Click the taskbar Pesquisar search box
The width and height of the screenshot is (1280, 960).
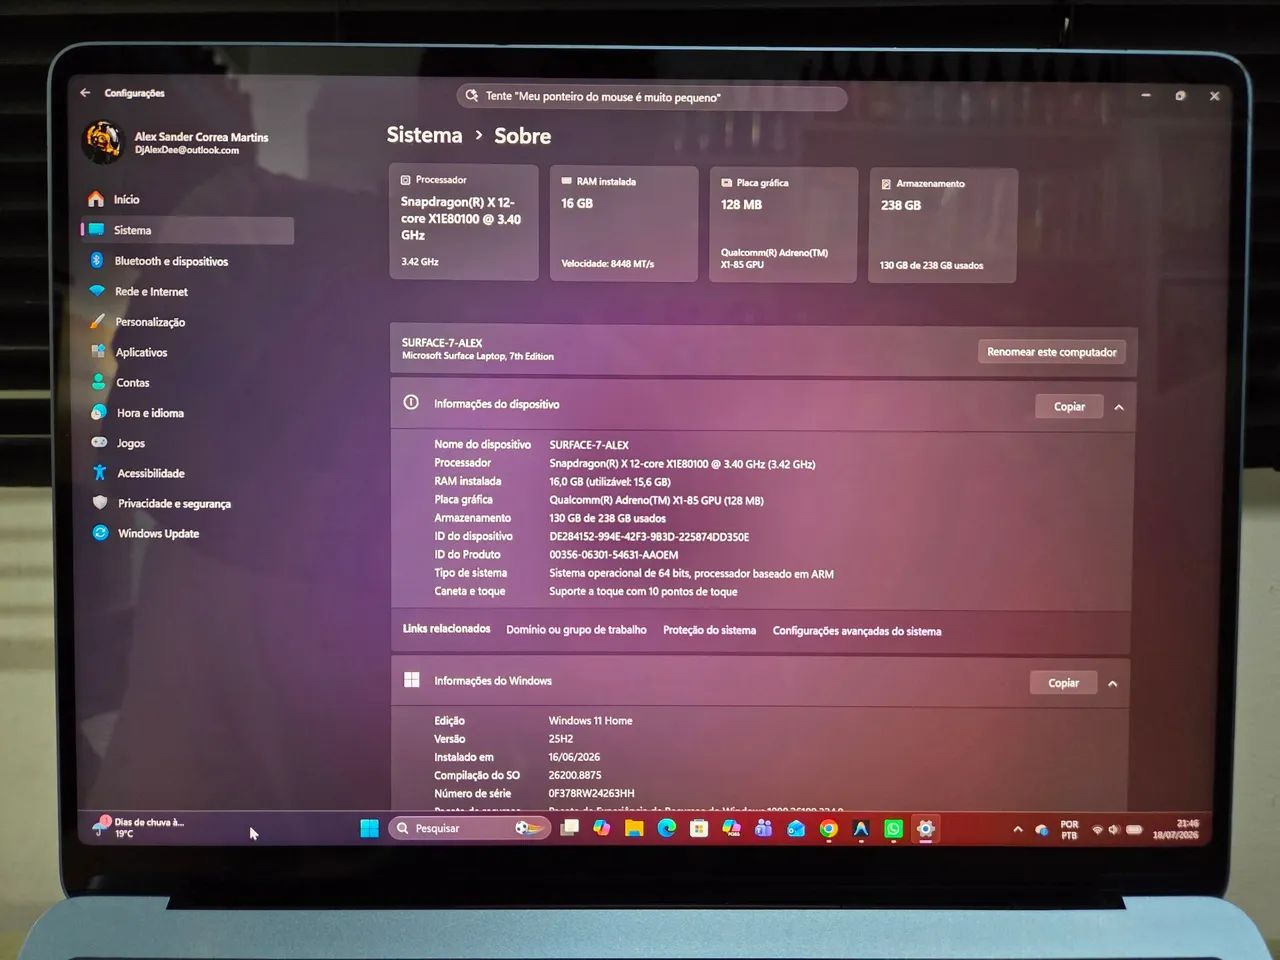(x=469, y=828)
